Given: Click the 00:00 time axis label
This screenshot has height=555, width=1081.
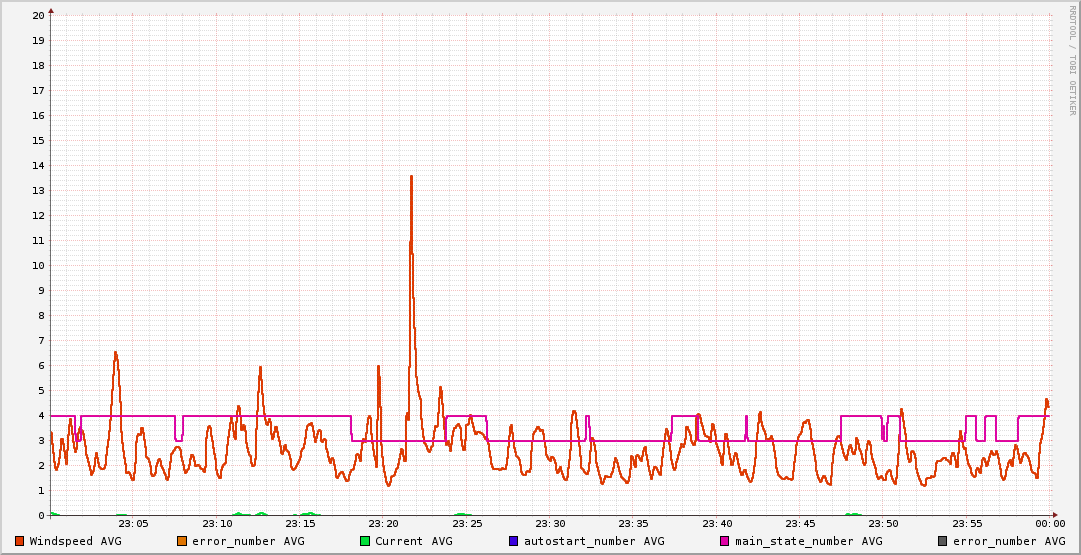Looking at the screenshot, I should pyautogui.click(x=1049, y=524).
